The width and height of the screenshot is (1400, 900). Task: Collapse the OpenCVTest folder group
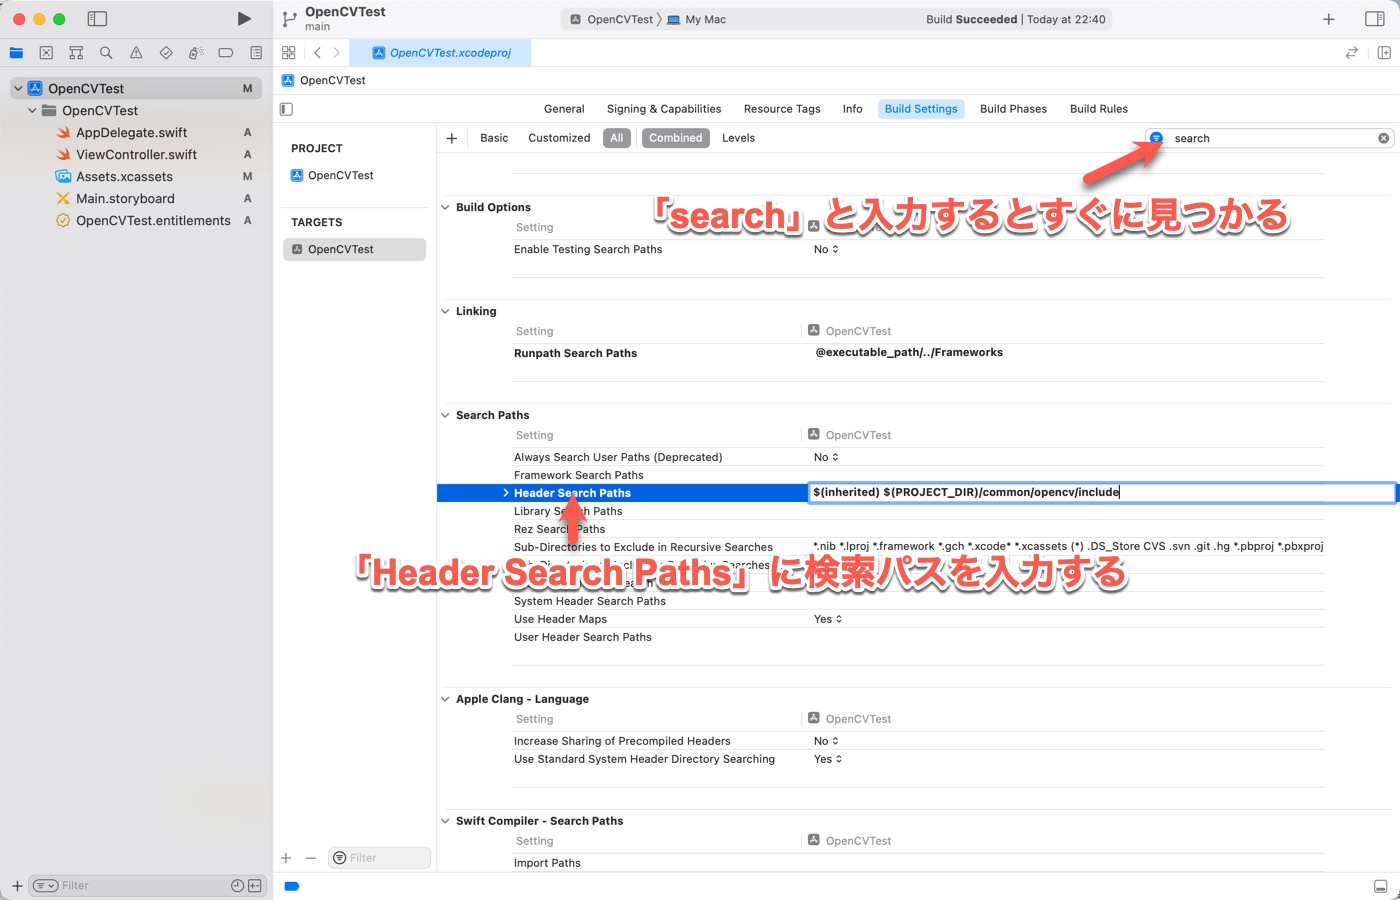[32, 111]
